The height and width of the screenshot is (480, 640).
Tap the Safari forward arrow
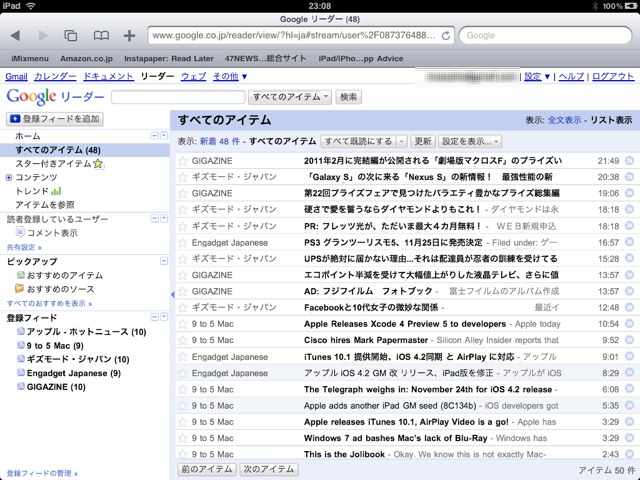(x=42, y=36)
